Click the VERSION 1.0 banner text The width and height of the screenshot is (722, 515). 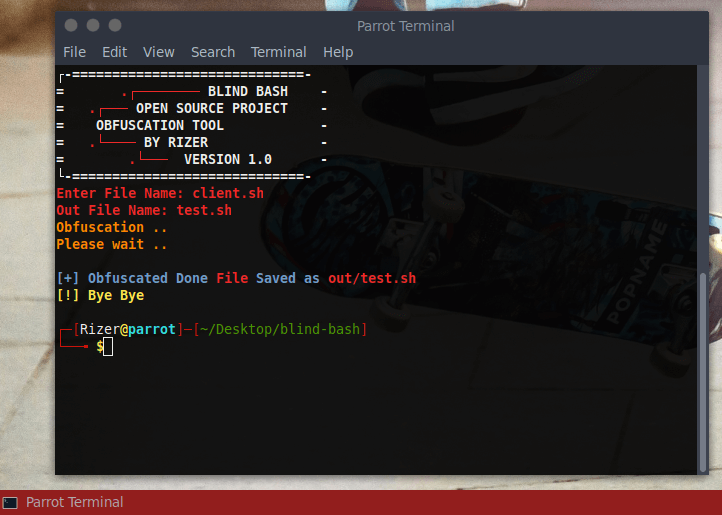[x=228, y=159]
